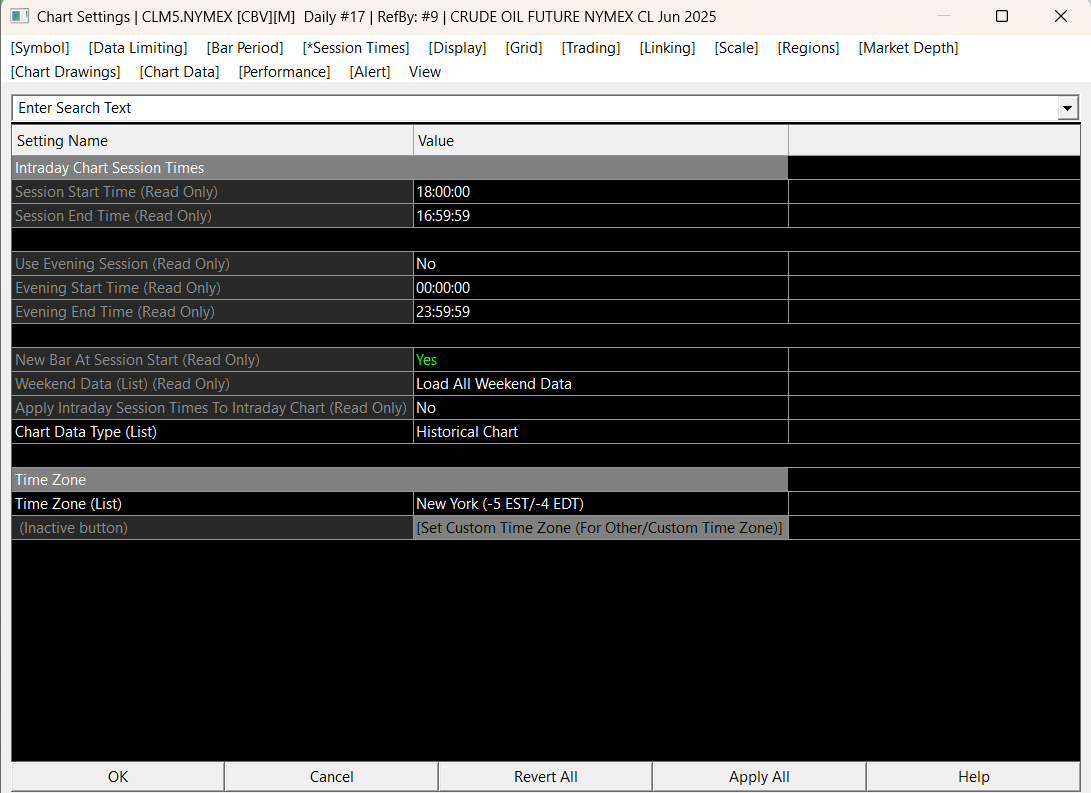This screenshot has width=1091, height=793.
Task: Select the Use Evening Session (Read Only) label
Action: [x=212, y=264]
